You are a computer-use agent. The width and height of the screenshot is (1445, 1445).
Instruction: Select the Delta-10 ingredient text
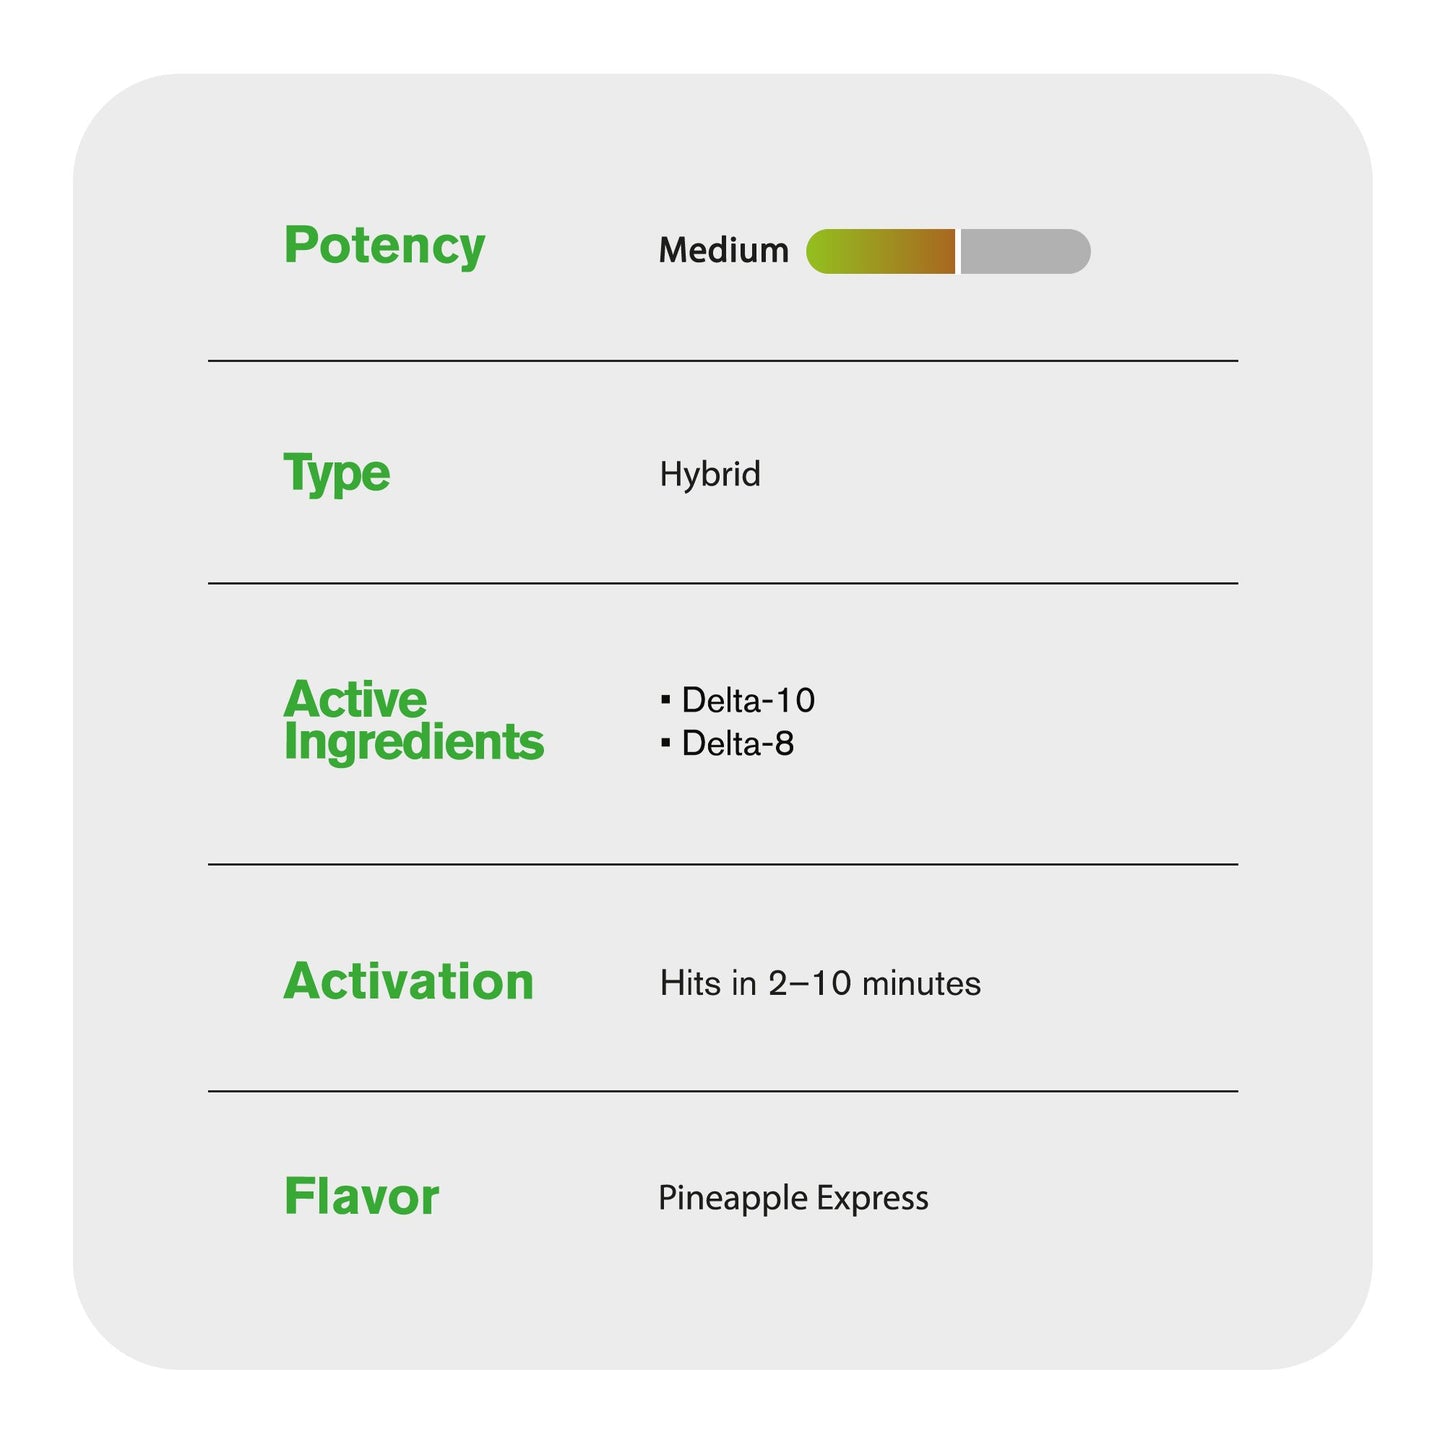[748, 700]
